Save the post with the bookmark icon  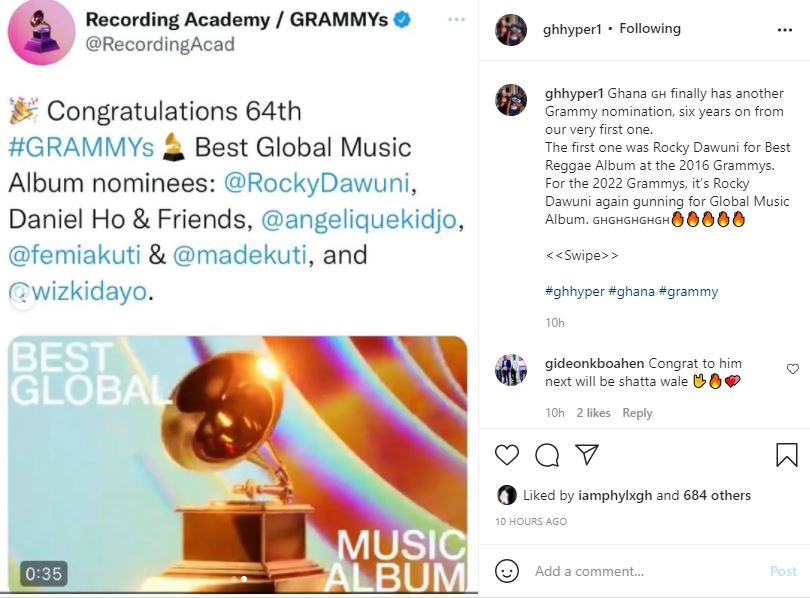pyautogui.click(x=786, y=454)
